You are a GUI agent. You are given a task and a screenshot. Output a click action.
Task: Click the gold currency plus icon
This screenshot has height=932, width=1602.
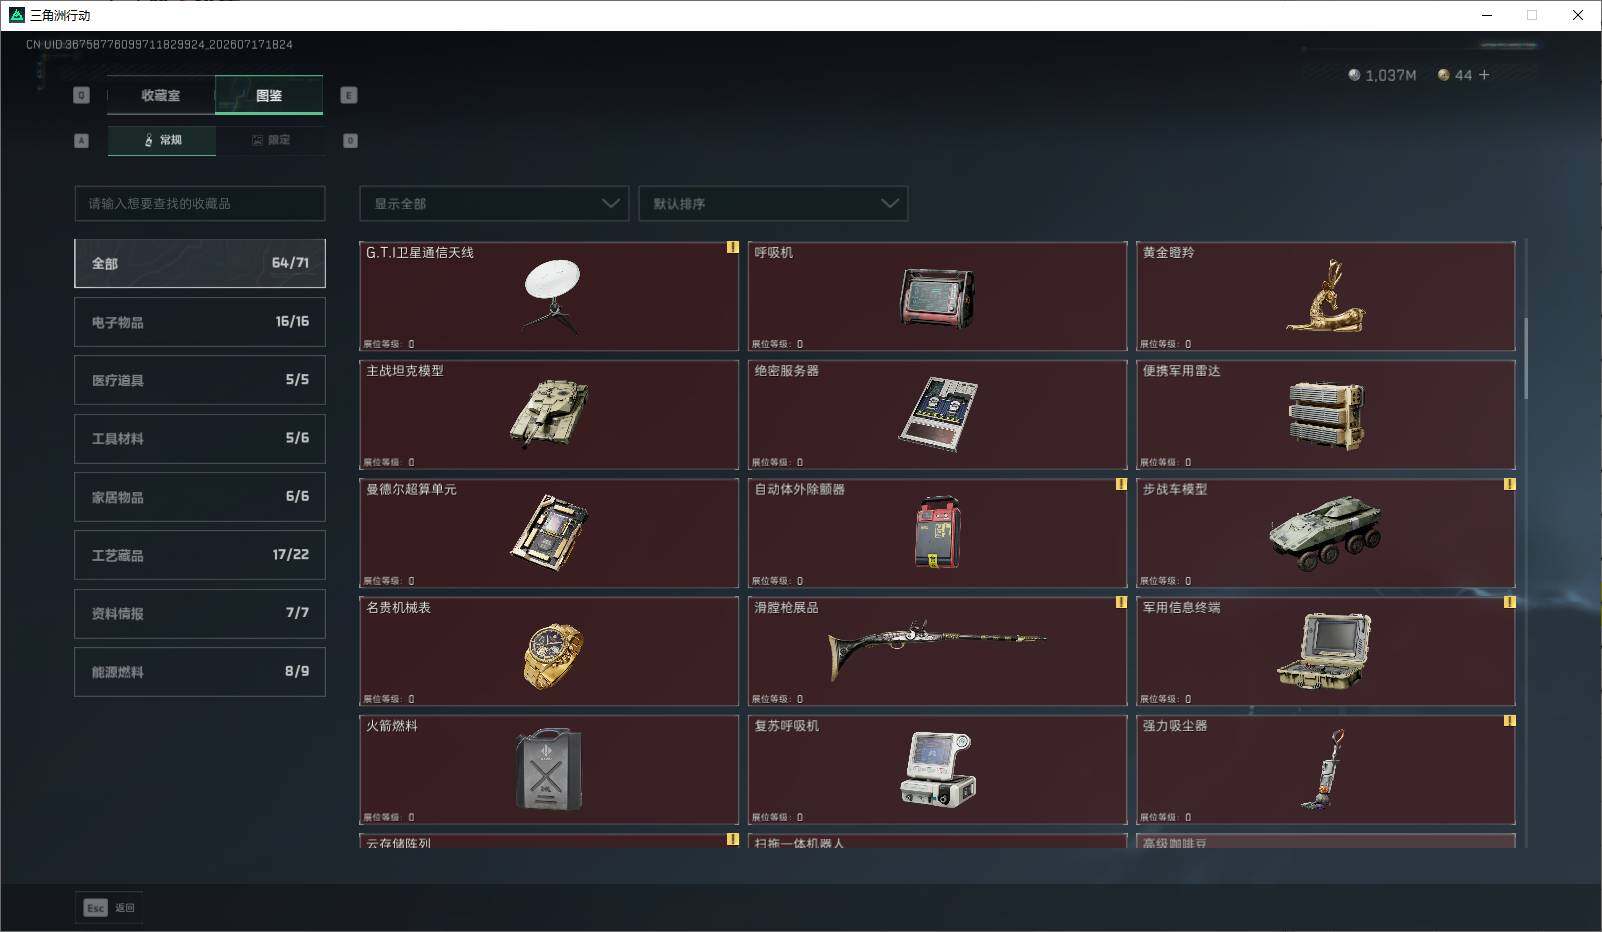[1484, 75]
